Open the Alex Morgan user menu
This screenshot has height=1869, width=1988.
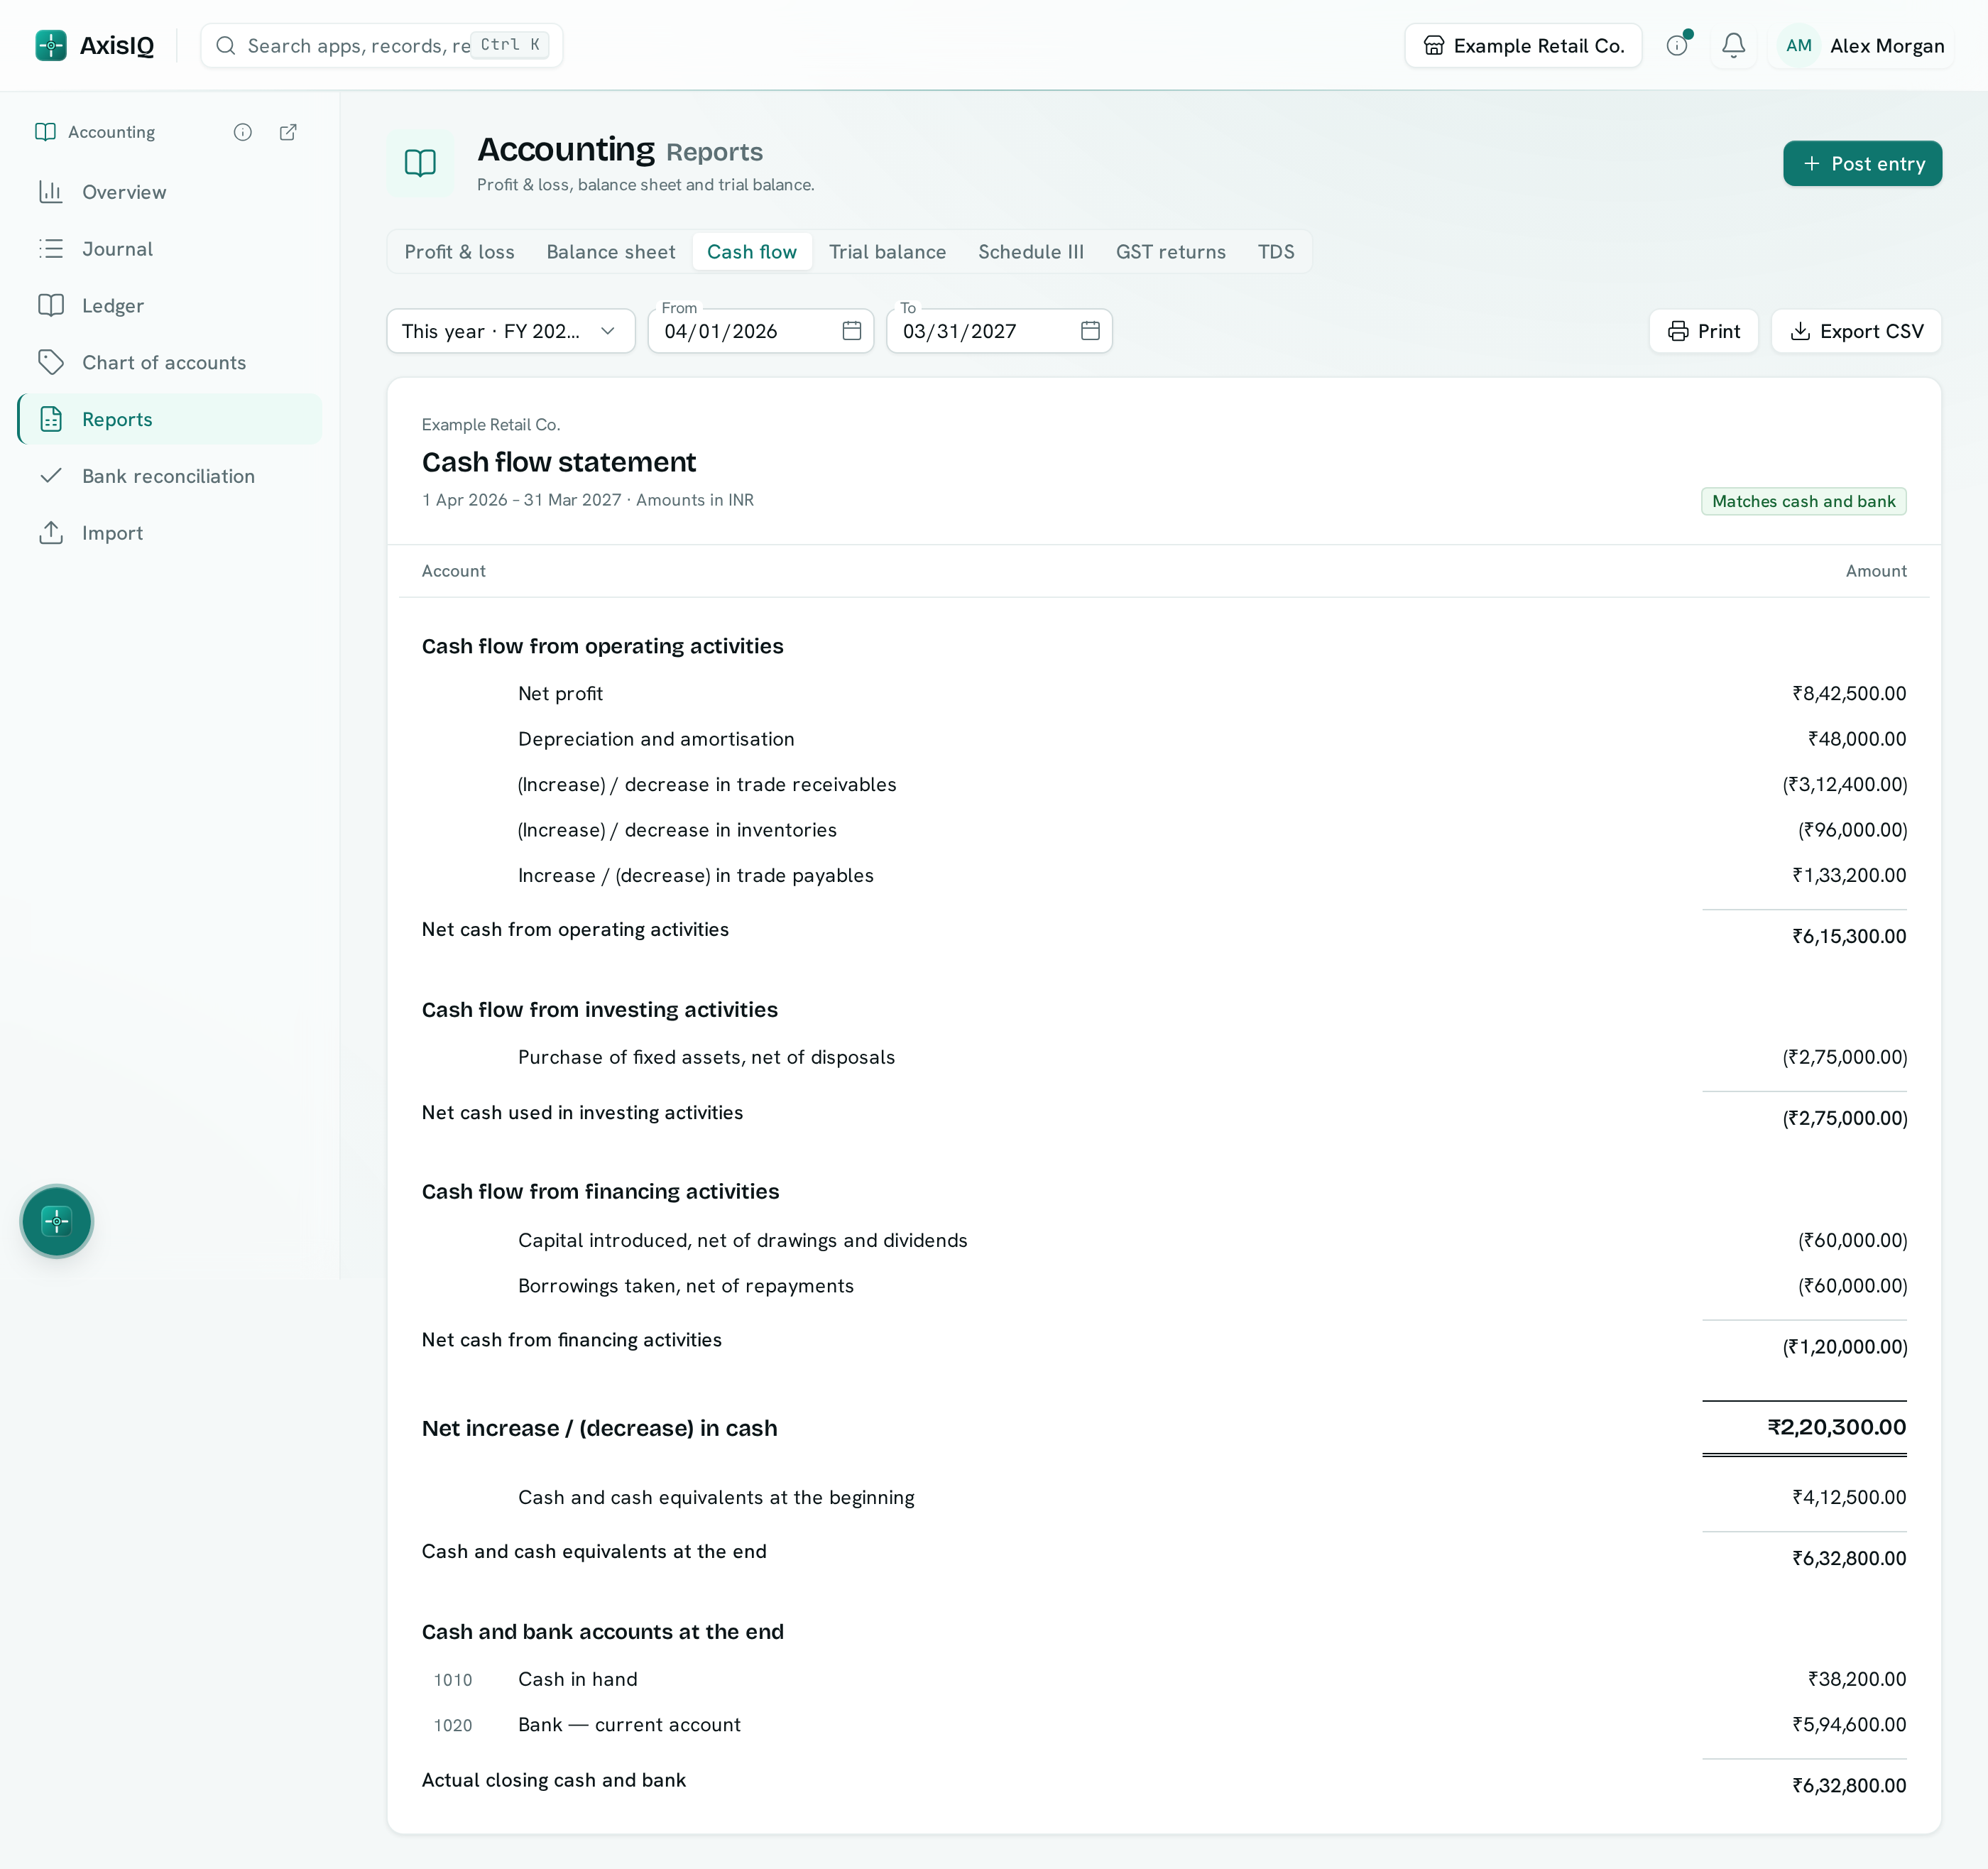[1861, 46]
